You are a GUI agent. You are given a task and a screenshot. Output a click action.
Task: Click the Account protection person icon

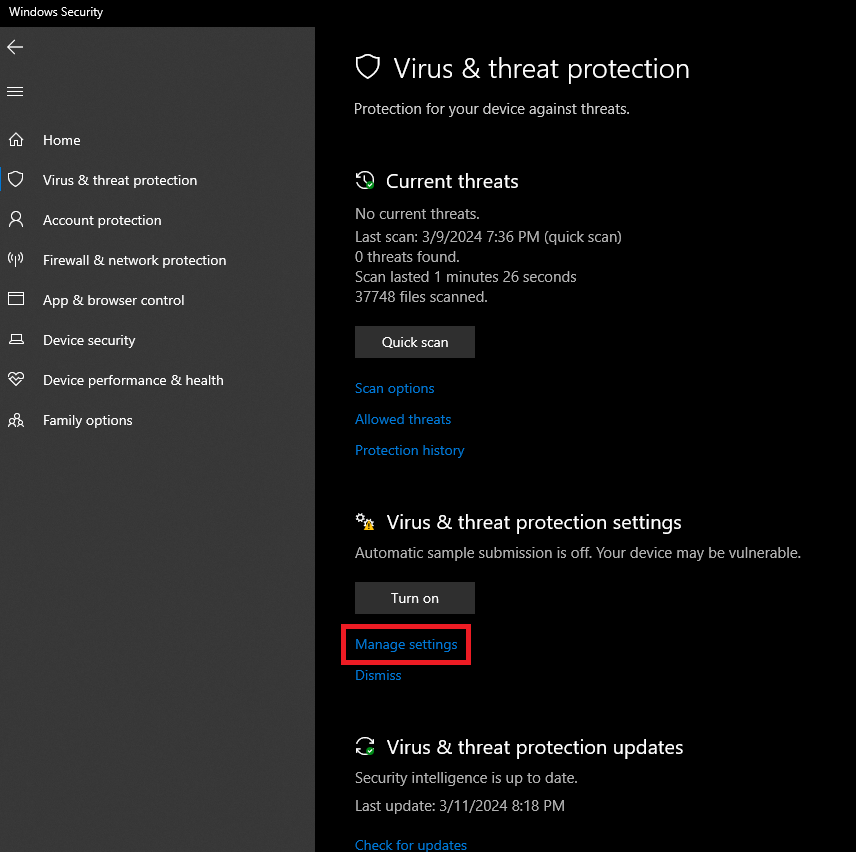(16, 220)
